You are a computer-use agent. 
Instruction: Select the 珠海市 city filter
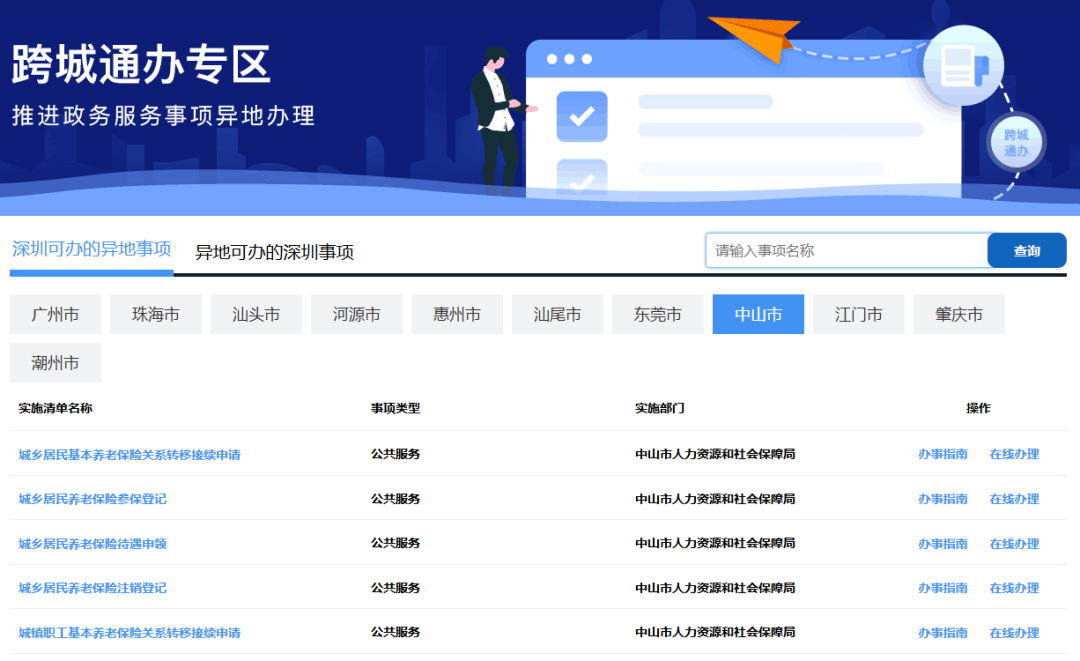pyautogui.click(x=155, y=314)
